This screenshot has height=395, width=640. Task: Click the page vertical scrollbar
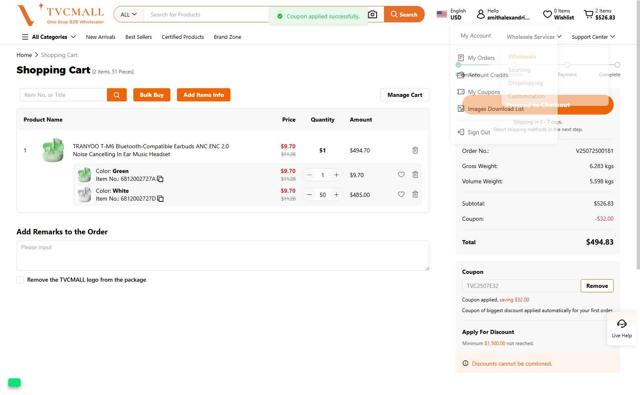click(638, 135)
